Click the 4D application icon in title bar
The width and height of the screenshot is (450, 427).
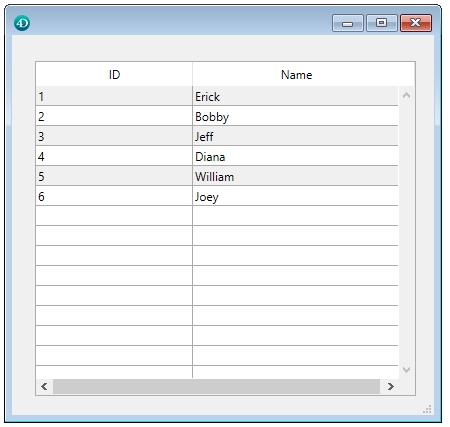tap(22, 23)
